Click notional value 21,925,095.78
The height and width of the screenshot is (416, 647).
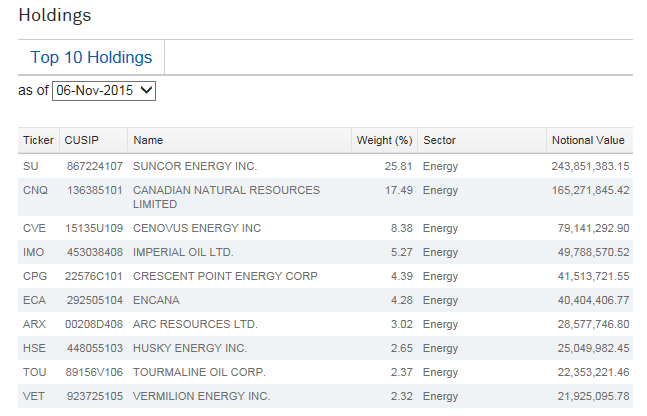[593, 396]
